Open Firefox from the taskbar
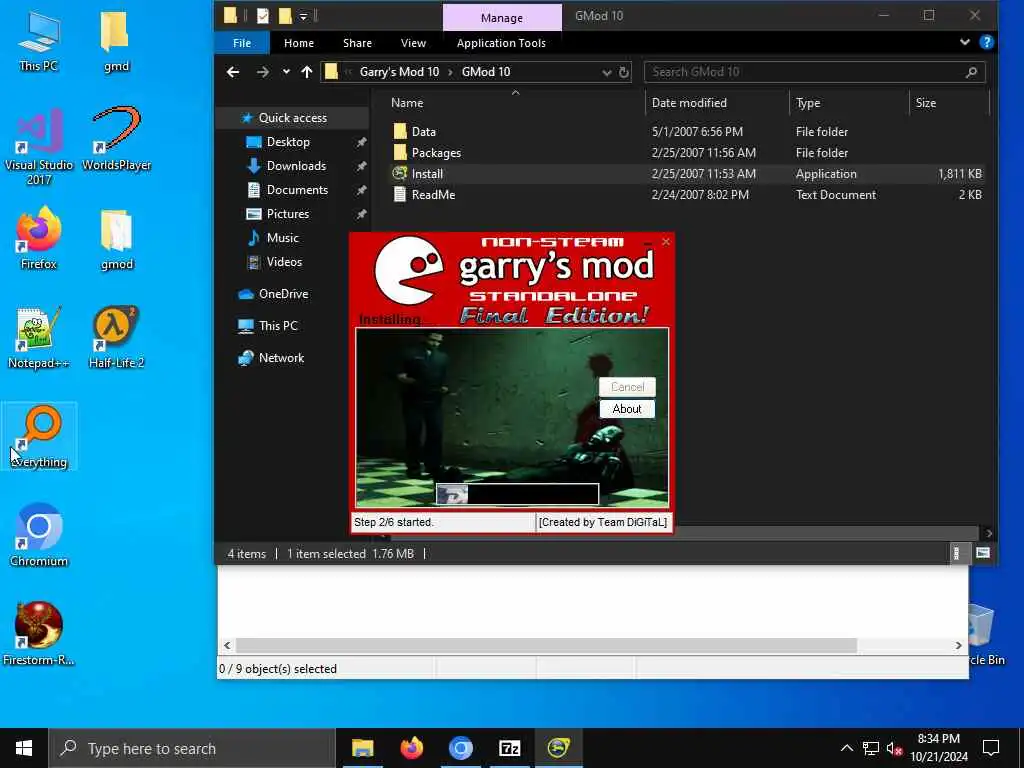1024x768 pixels. (x=411, y=748)
